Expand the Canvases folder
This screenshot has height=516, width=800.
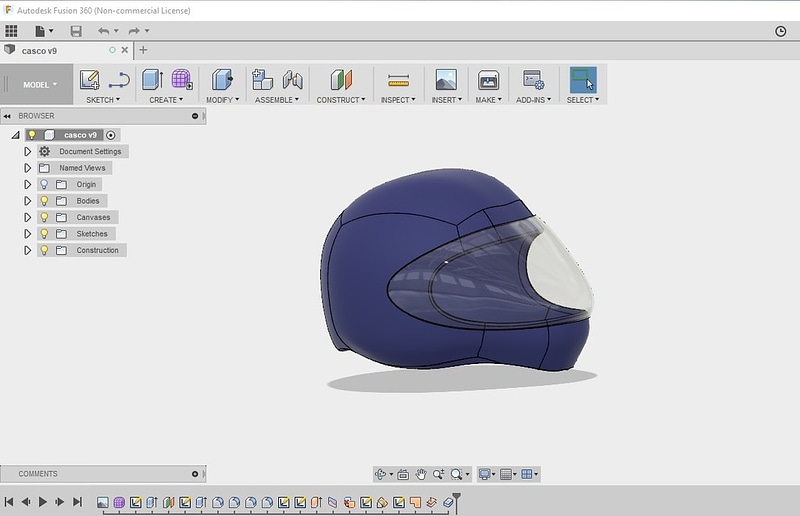(28, 217)
